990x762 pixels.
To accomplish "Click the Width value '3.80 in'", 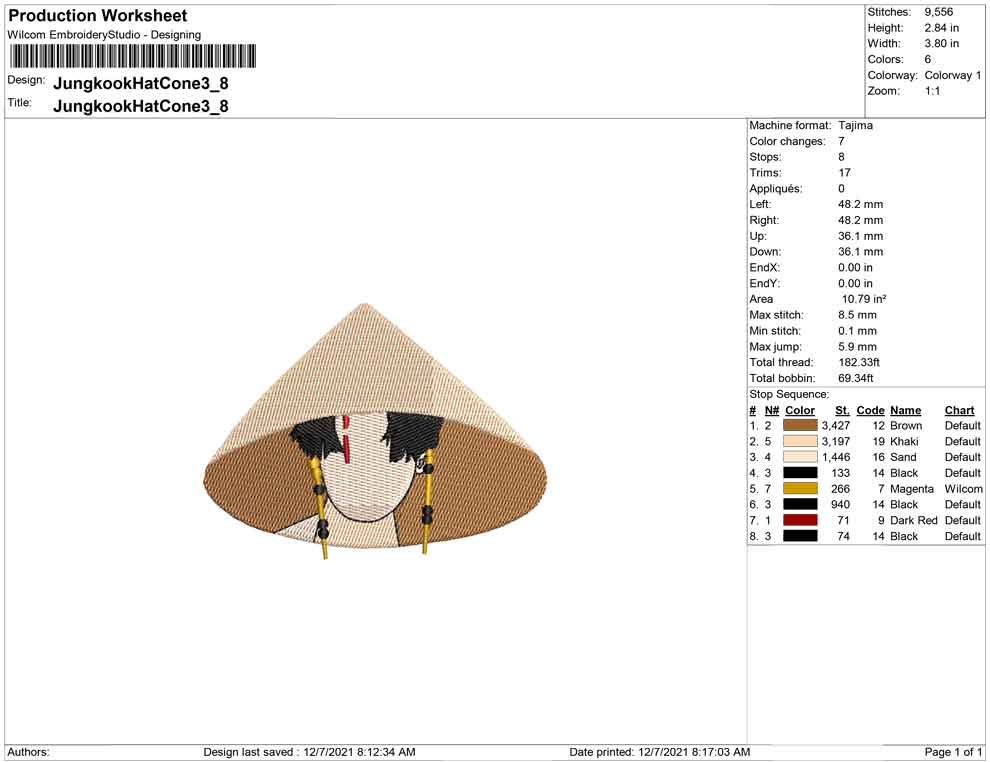I will (x=941, y=44).
